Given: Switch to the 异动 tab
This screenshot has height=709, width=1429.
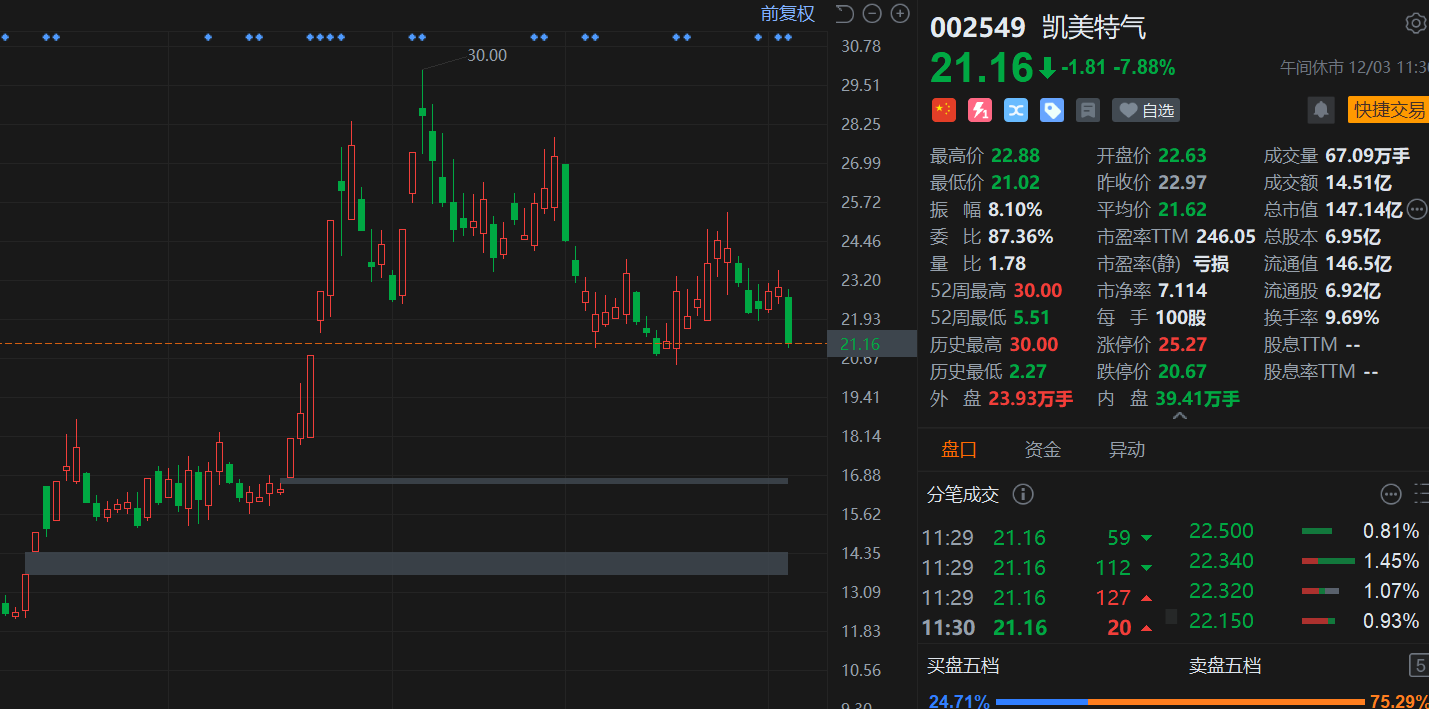Looking at the screenshot, I should coord(1126,450).
